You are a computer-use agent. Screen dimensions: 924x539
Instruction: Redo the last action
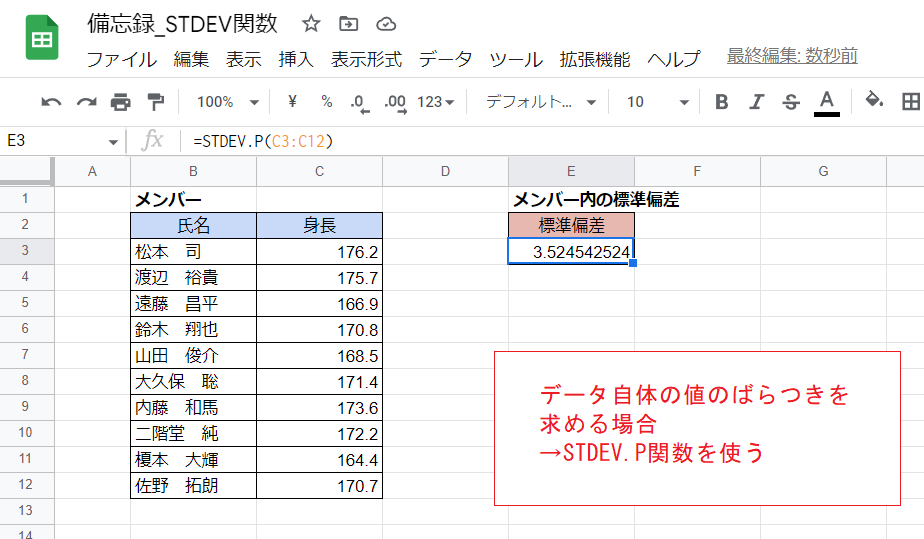coord(87,102)
